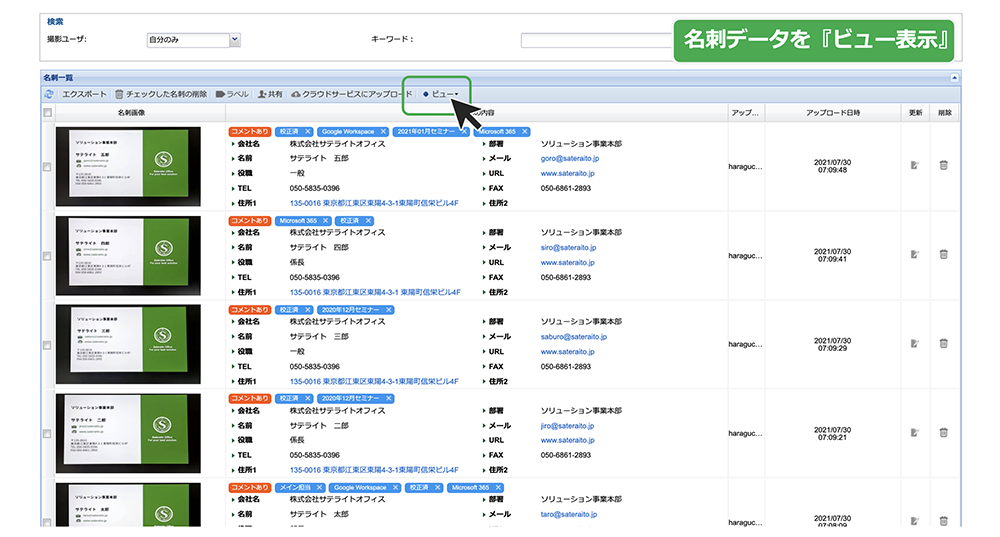This screenshot has width=1000, height=537.
Task: Click the エクスポート toolbar button
Action: (84, 94)
